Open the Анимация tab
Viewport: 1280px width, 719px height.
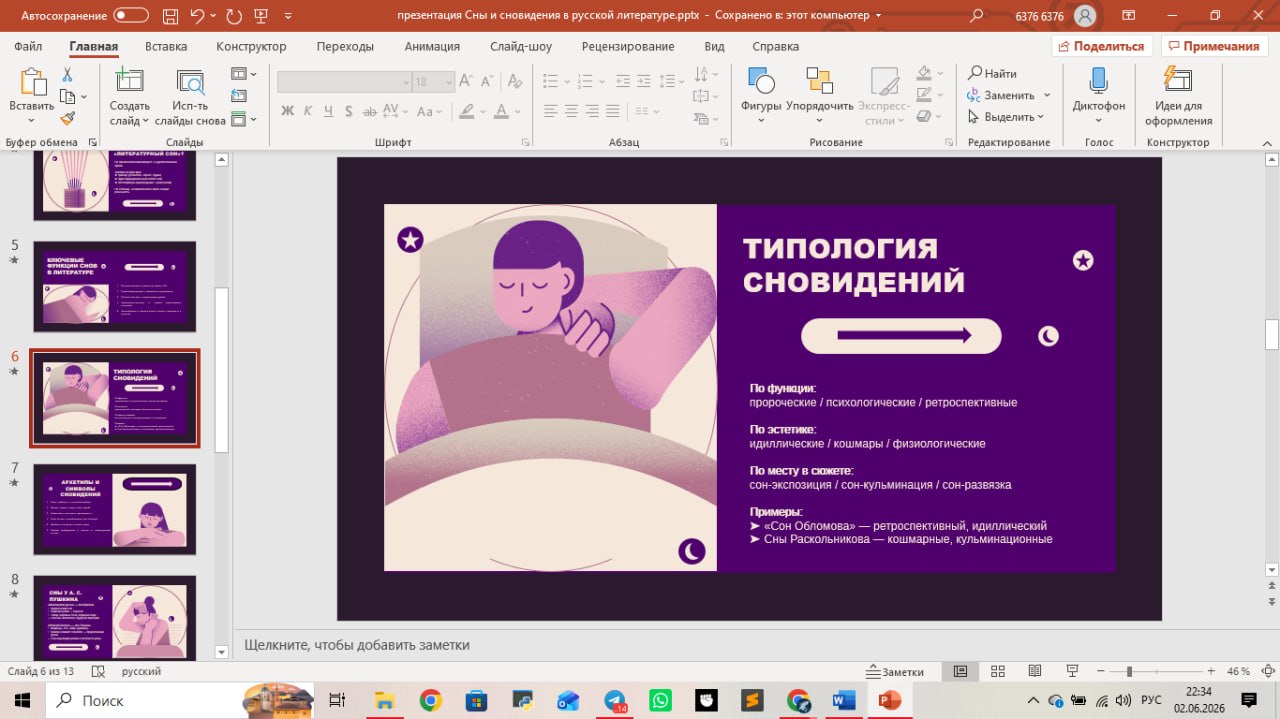pyautogui.click(x=432, y=46)
